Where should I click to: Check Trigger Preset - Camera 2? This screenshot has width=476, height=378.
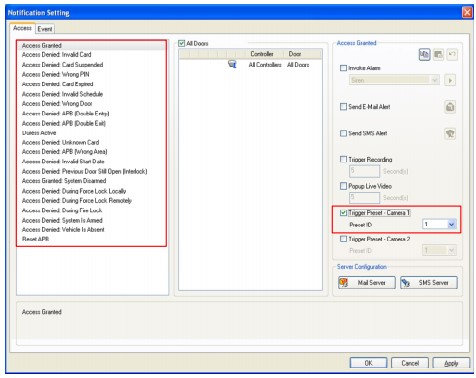(343, 239)
